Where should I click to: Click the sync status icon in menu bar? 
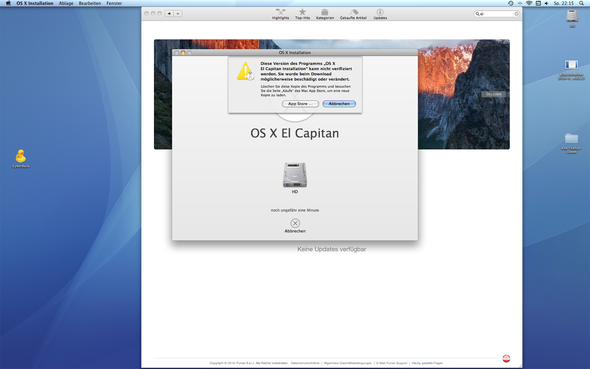511,3
